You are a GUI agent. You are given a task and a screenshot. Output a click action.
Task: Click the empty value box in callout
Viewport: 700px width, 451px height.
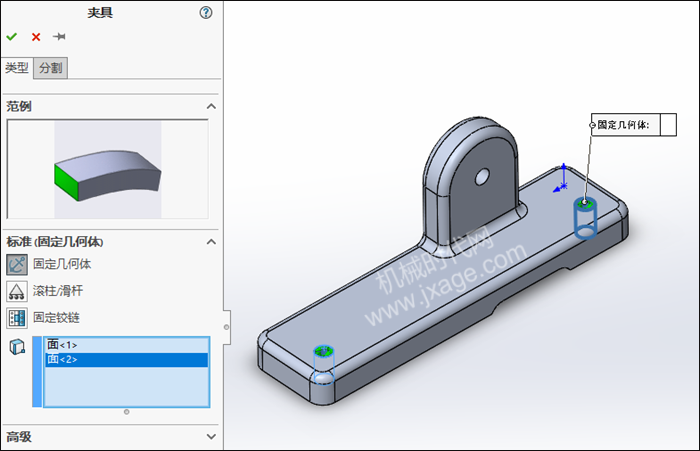668,125
